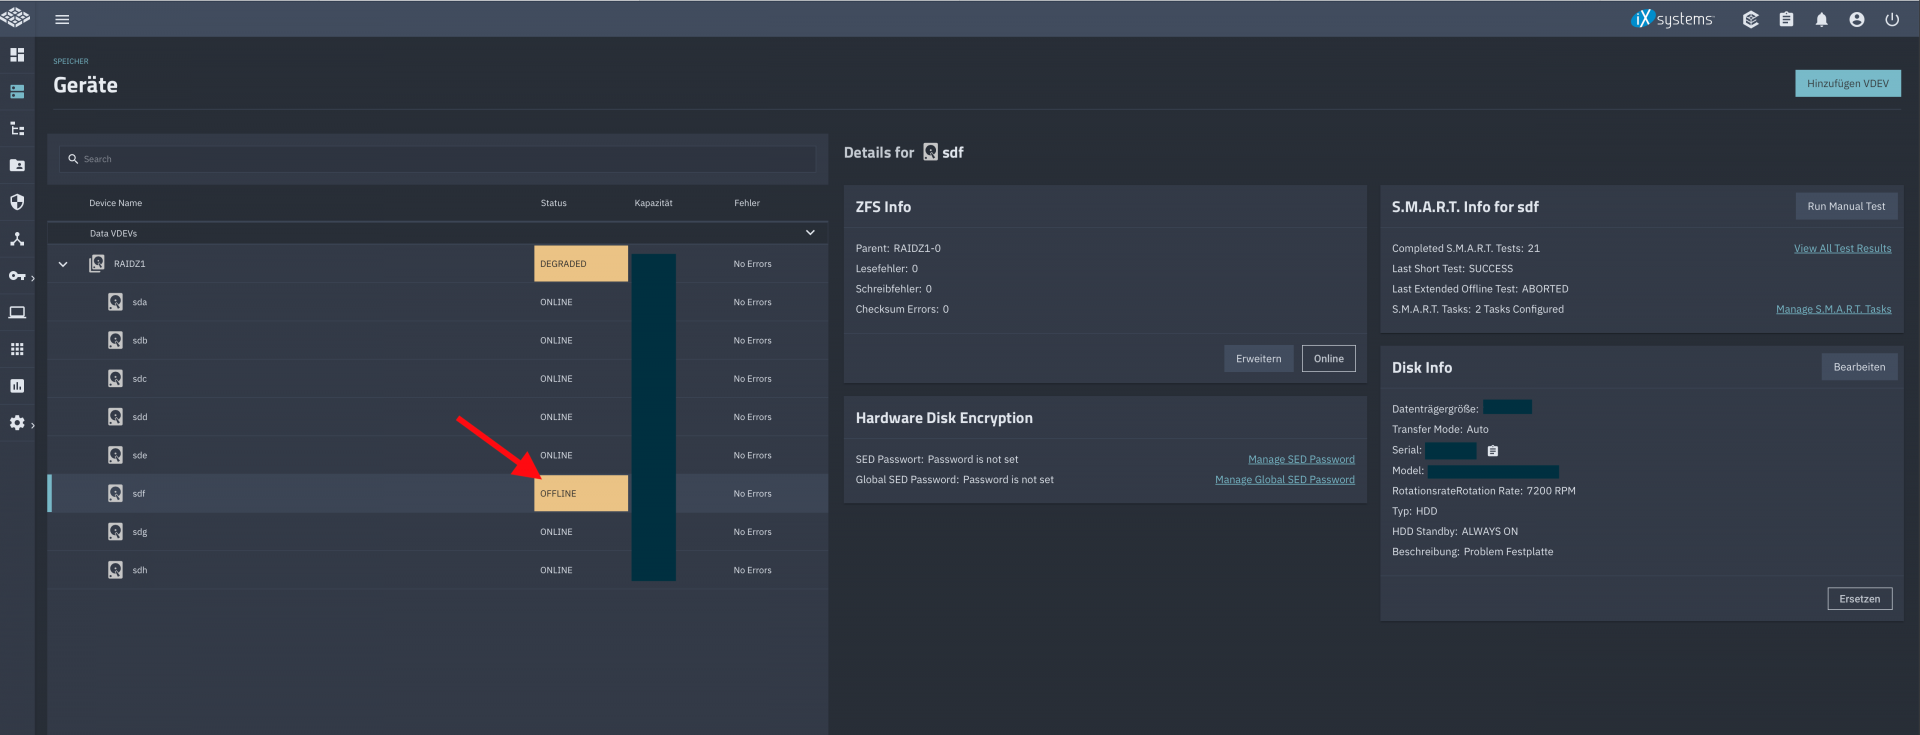1920x735 pixels.
Task: Click the Kapazität column header
Action: (x=653, y=203)
